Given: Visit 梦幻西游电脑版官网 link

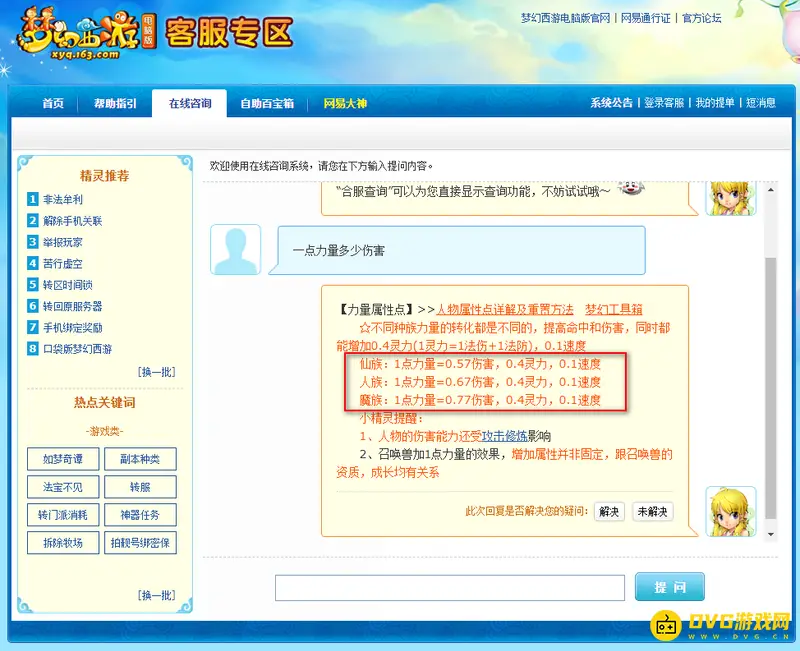Looking at the screenshot, I should (x=565, y=18).
